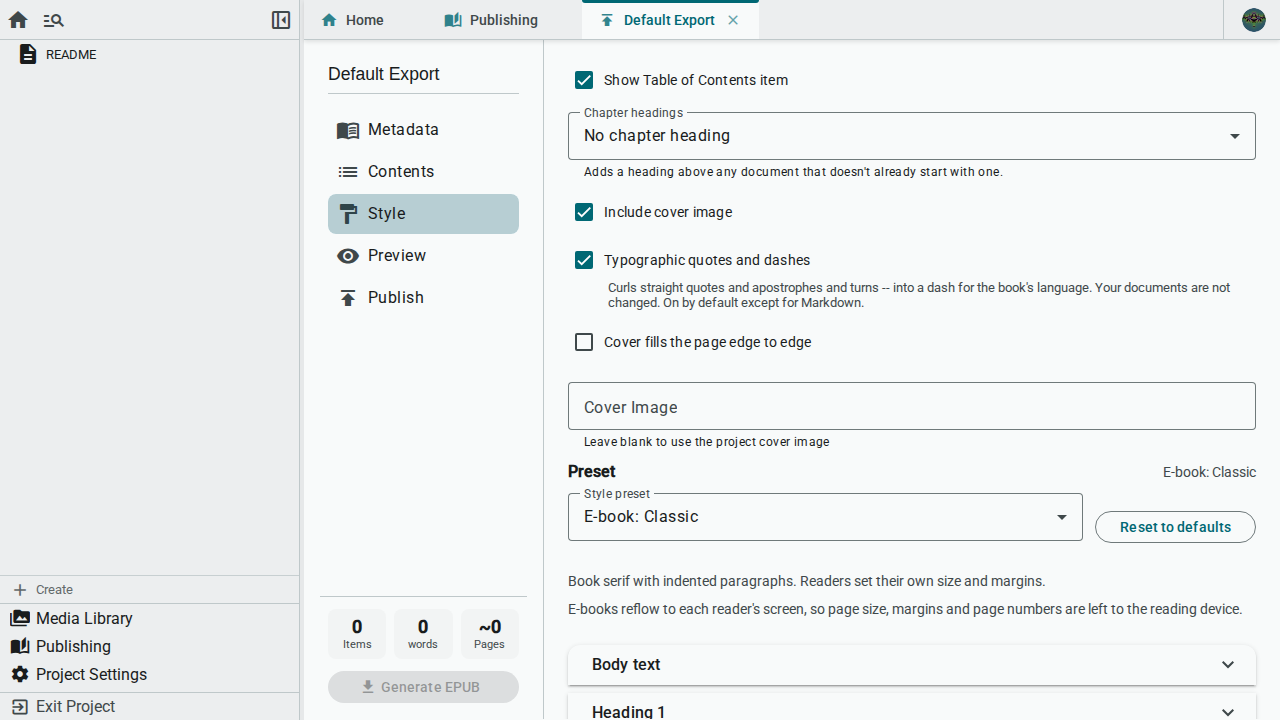Click the Create button
The height and width of the screenshot is (720, 1280).
(150, 590)
